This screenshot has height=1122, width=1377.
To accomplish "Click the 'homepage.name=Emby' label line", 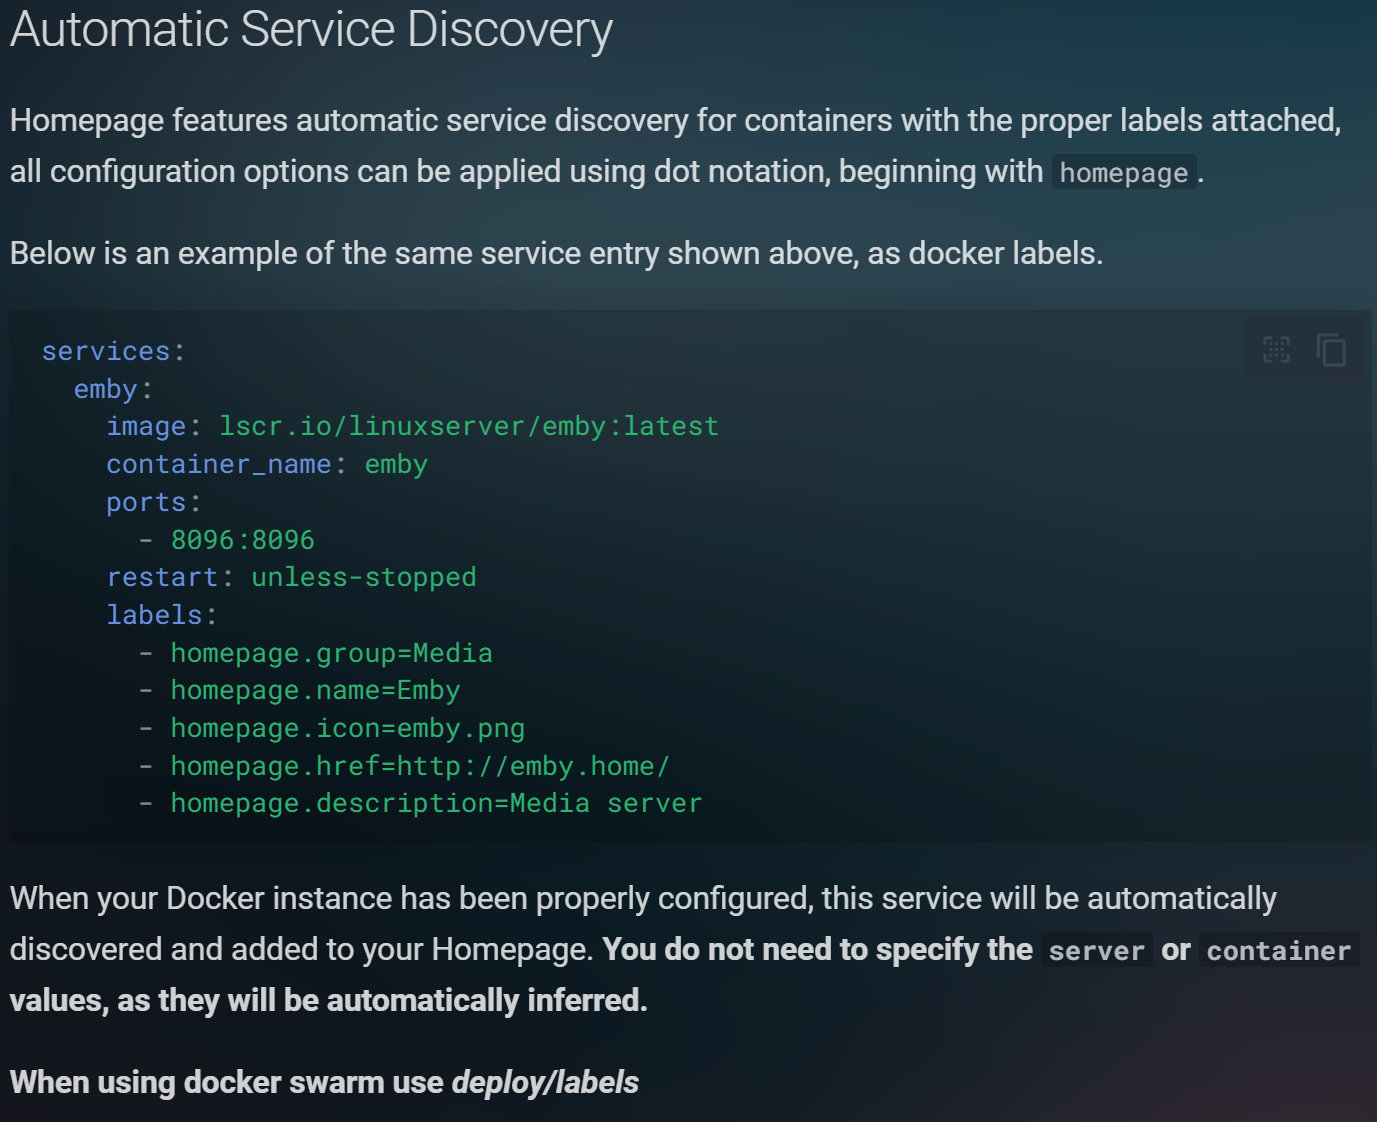I will [315, 691].
